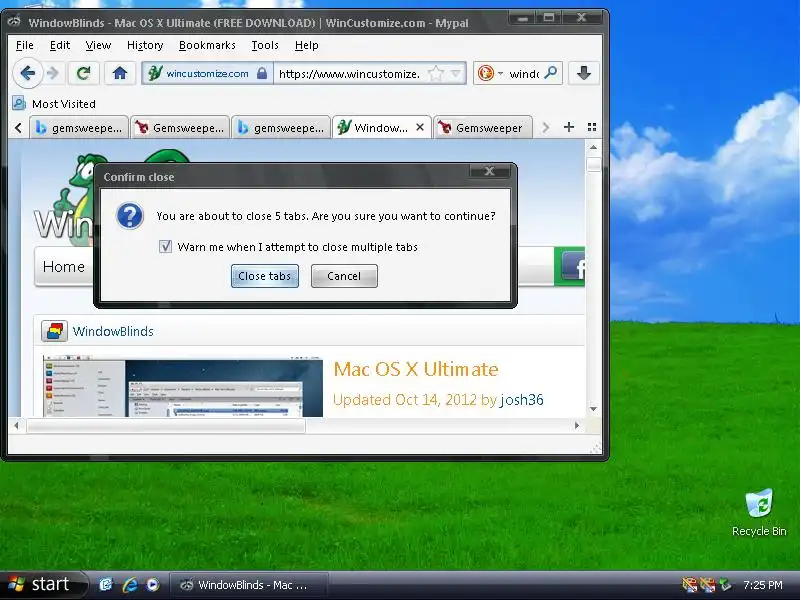Open author josh36 profile link
The image size is (800, 600).
(x=522, y=400)
